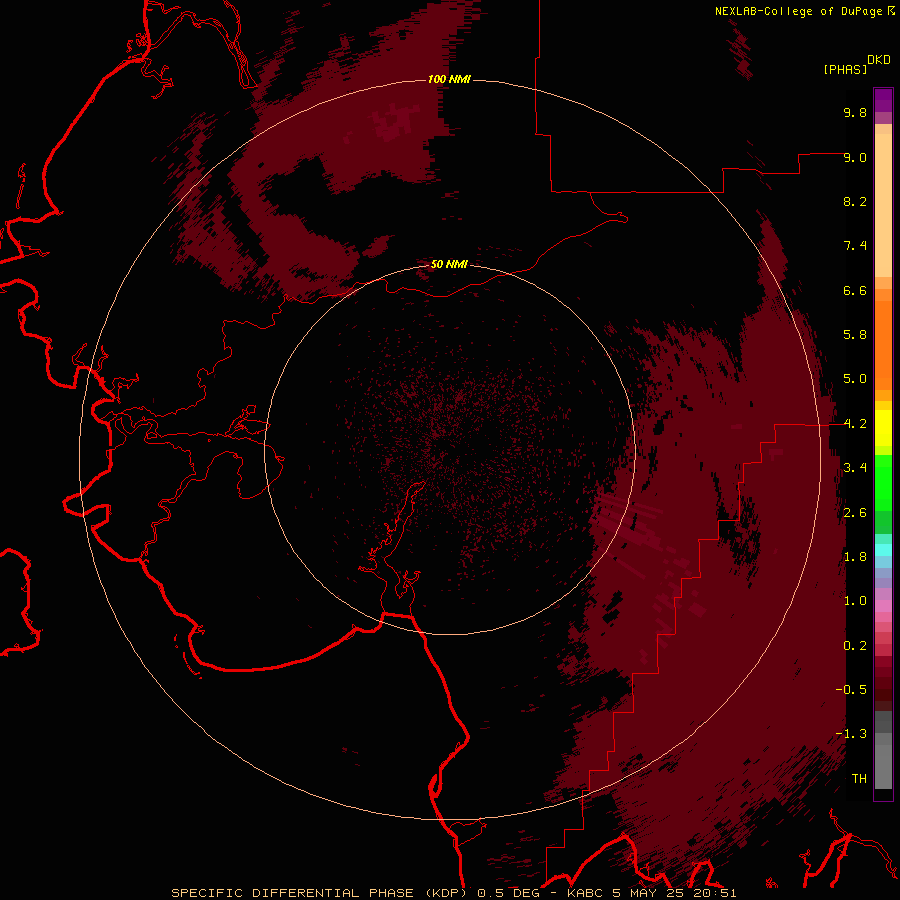Click the 5 MAY 25 date text
This screenshot has width=900, height=900.
click(x=648, y=893)
